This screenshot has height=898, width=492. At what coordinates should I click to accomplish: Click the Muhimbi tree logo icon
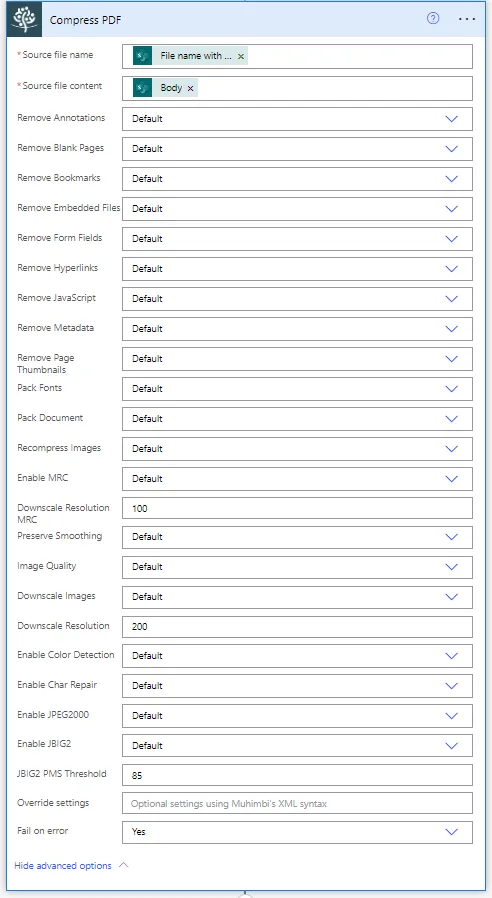click(24, 19)
